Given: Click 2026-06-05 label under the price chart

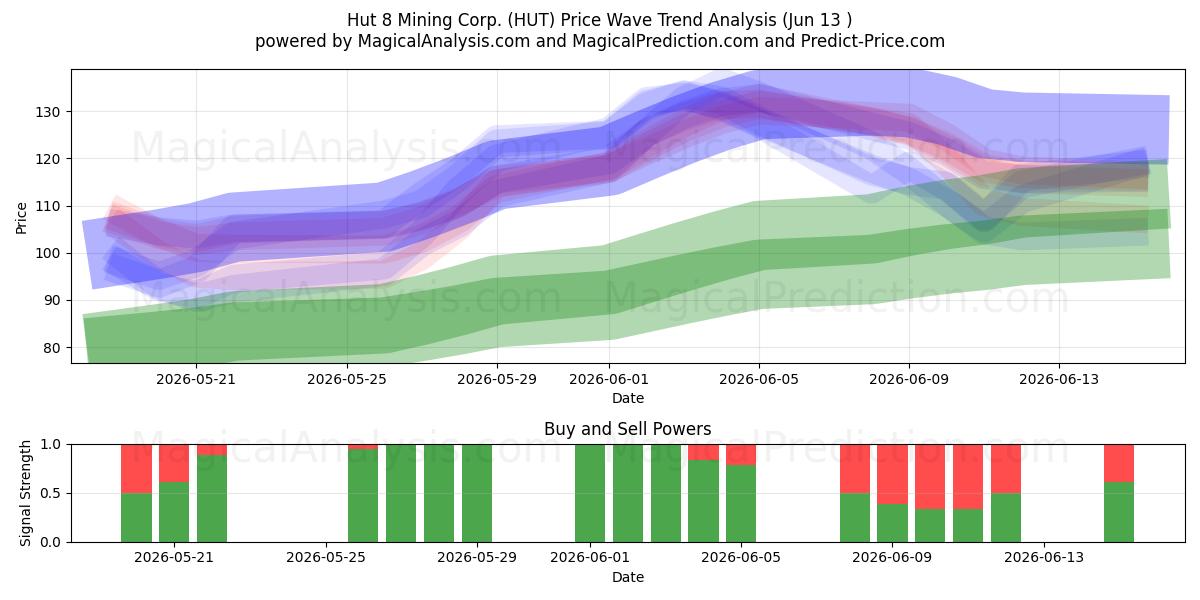Looking at the screenshot, I should [759, 379].
